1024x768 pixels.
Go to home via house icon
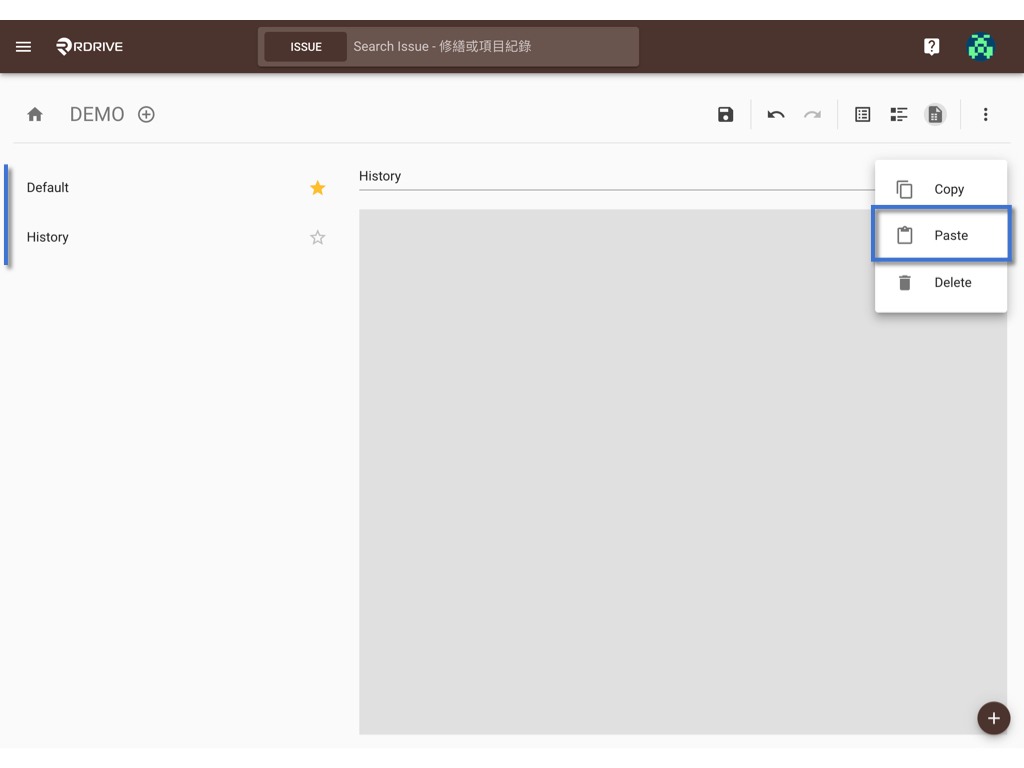coord(35,114)
